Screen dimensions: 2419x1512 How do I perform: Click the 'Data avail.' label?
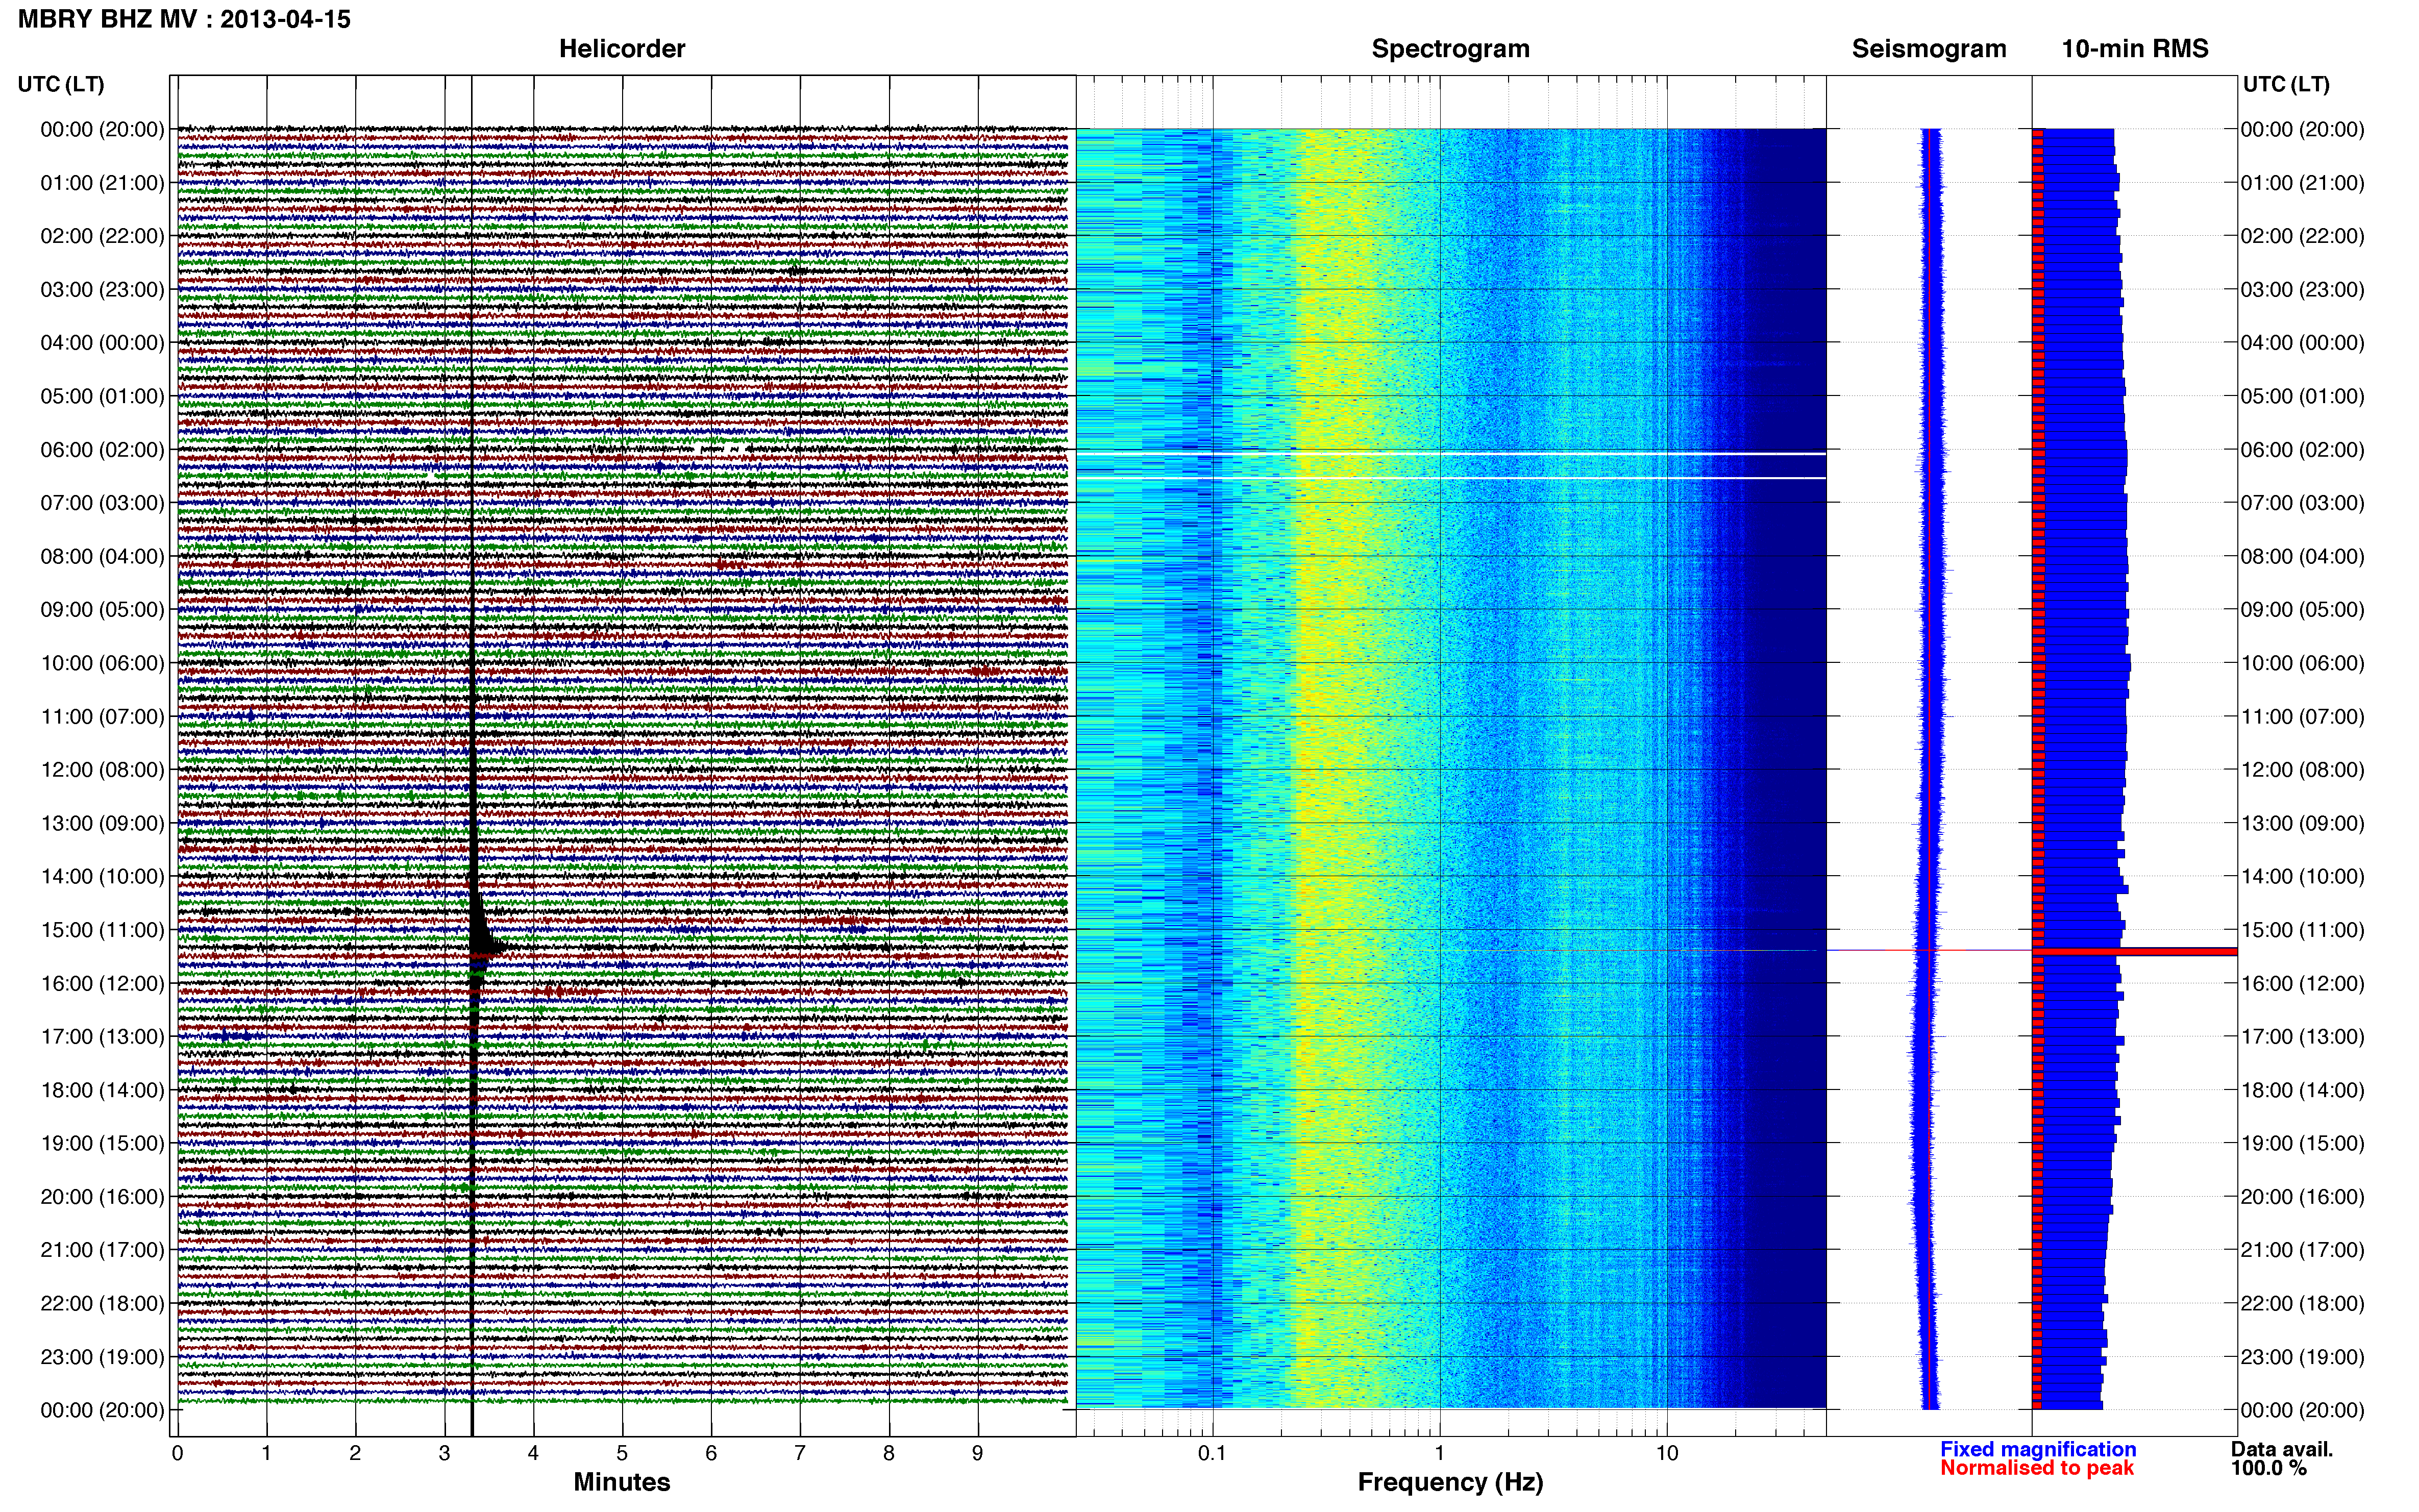[x=2282, y=1449]
